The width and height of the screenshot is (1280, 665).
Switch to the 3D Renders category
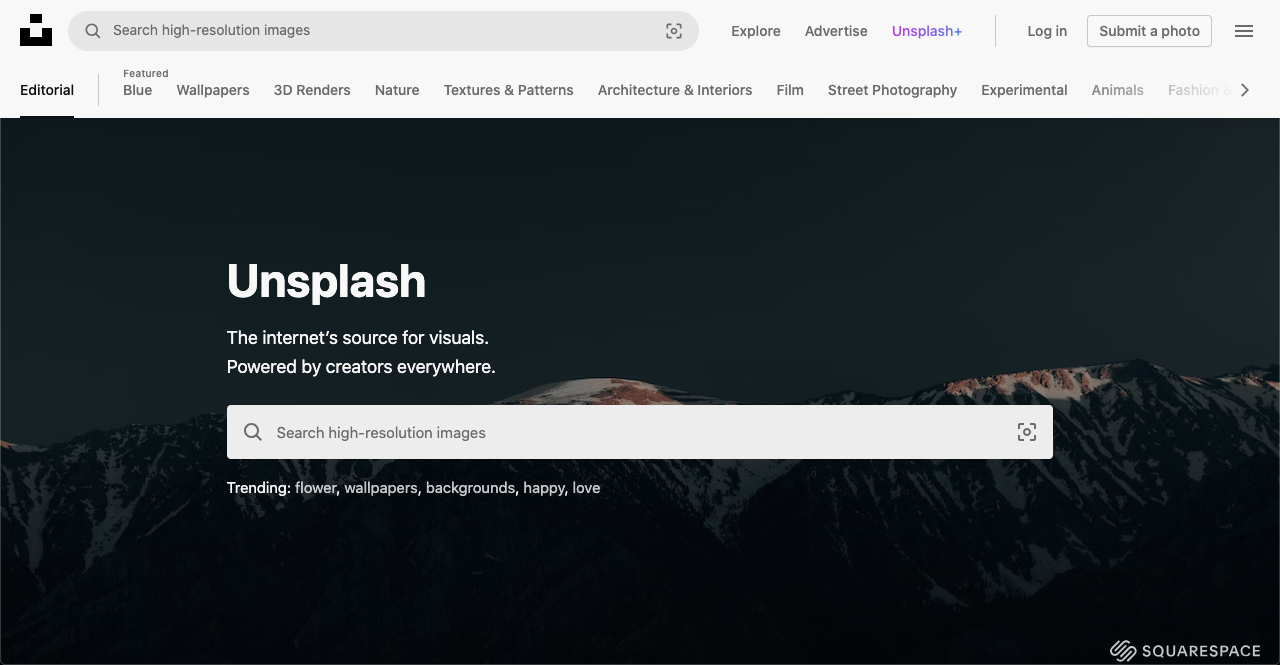pyautogui.click(x=312, y=90)
